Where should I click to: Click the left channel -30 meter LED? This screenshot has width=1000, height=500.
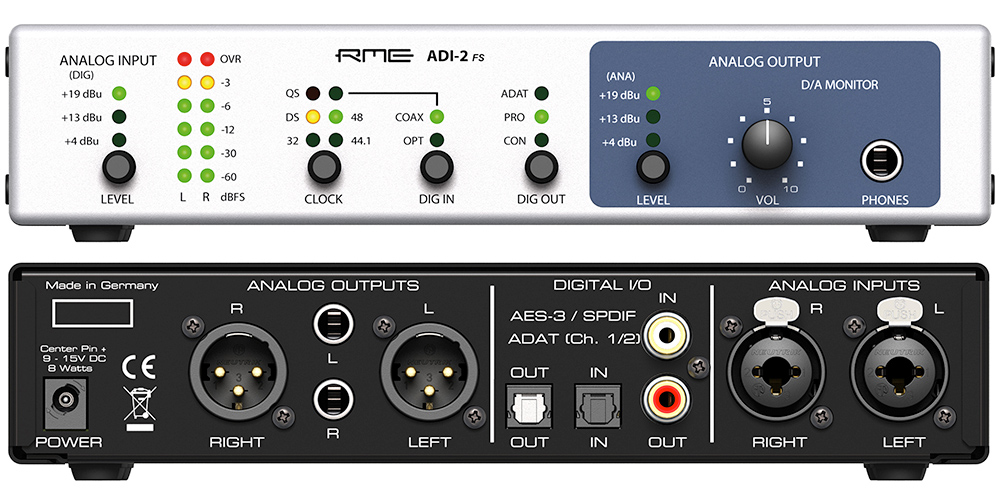pos(184,152)
